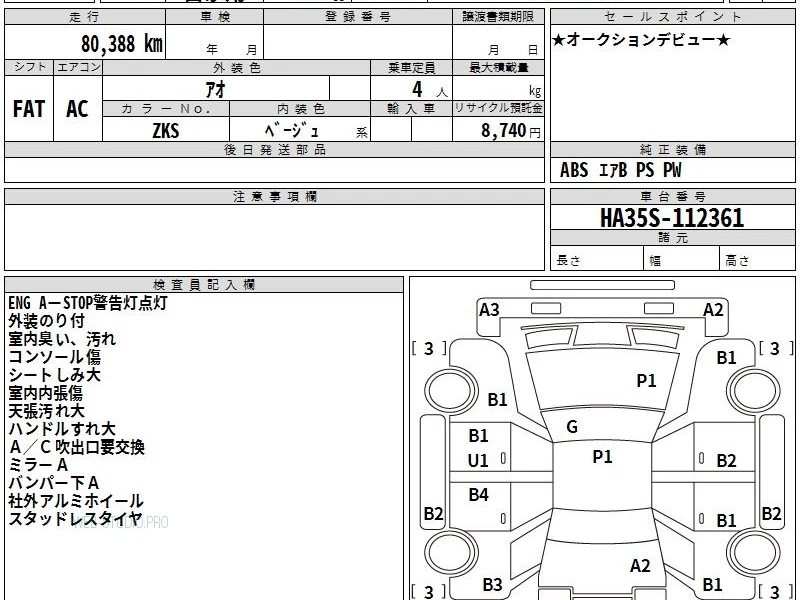
Task: Click the G mark on windshield diagram
Action: tap(572, 427)
